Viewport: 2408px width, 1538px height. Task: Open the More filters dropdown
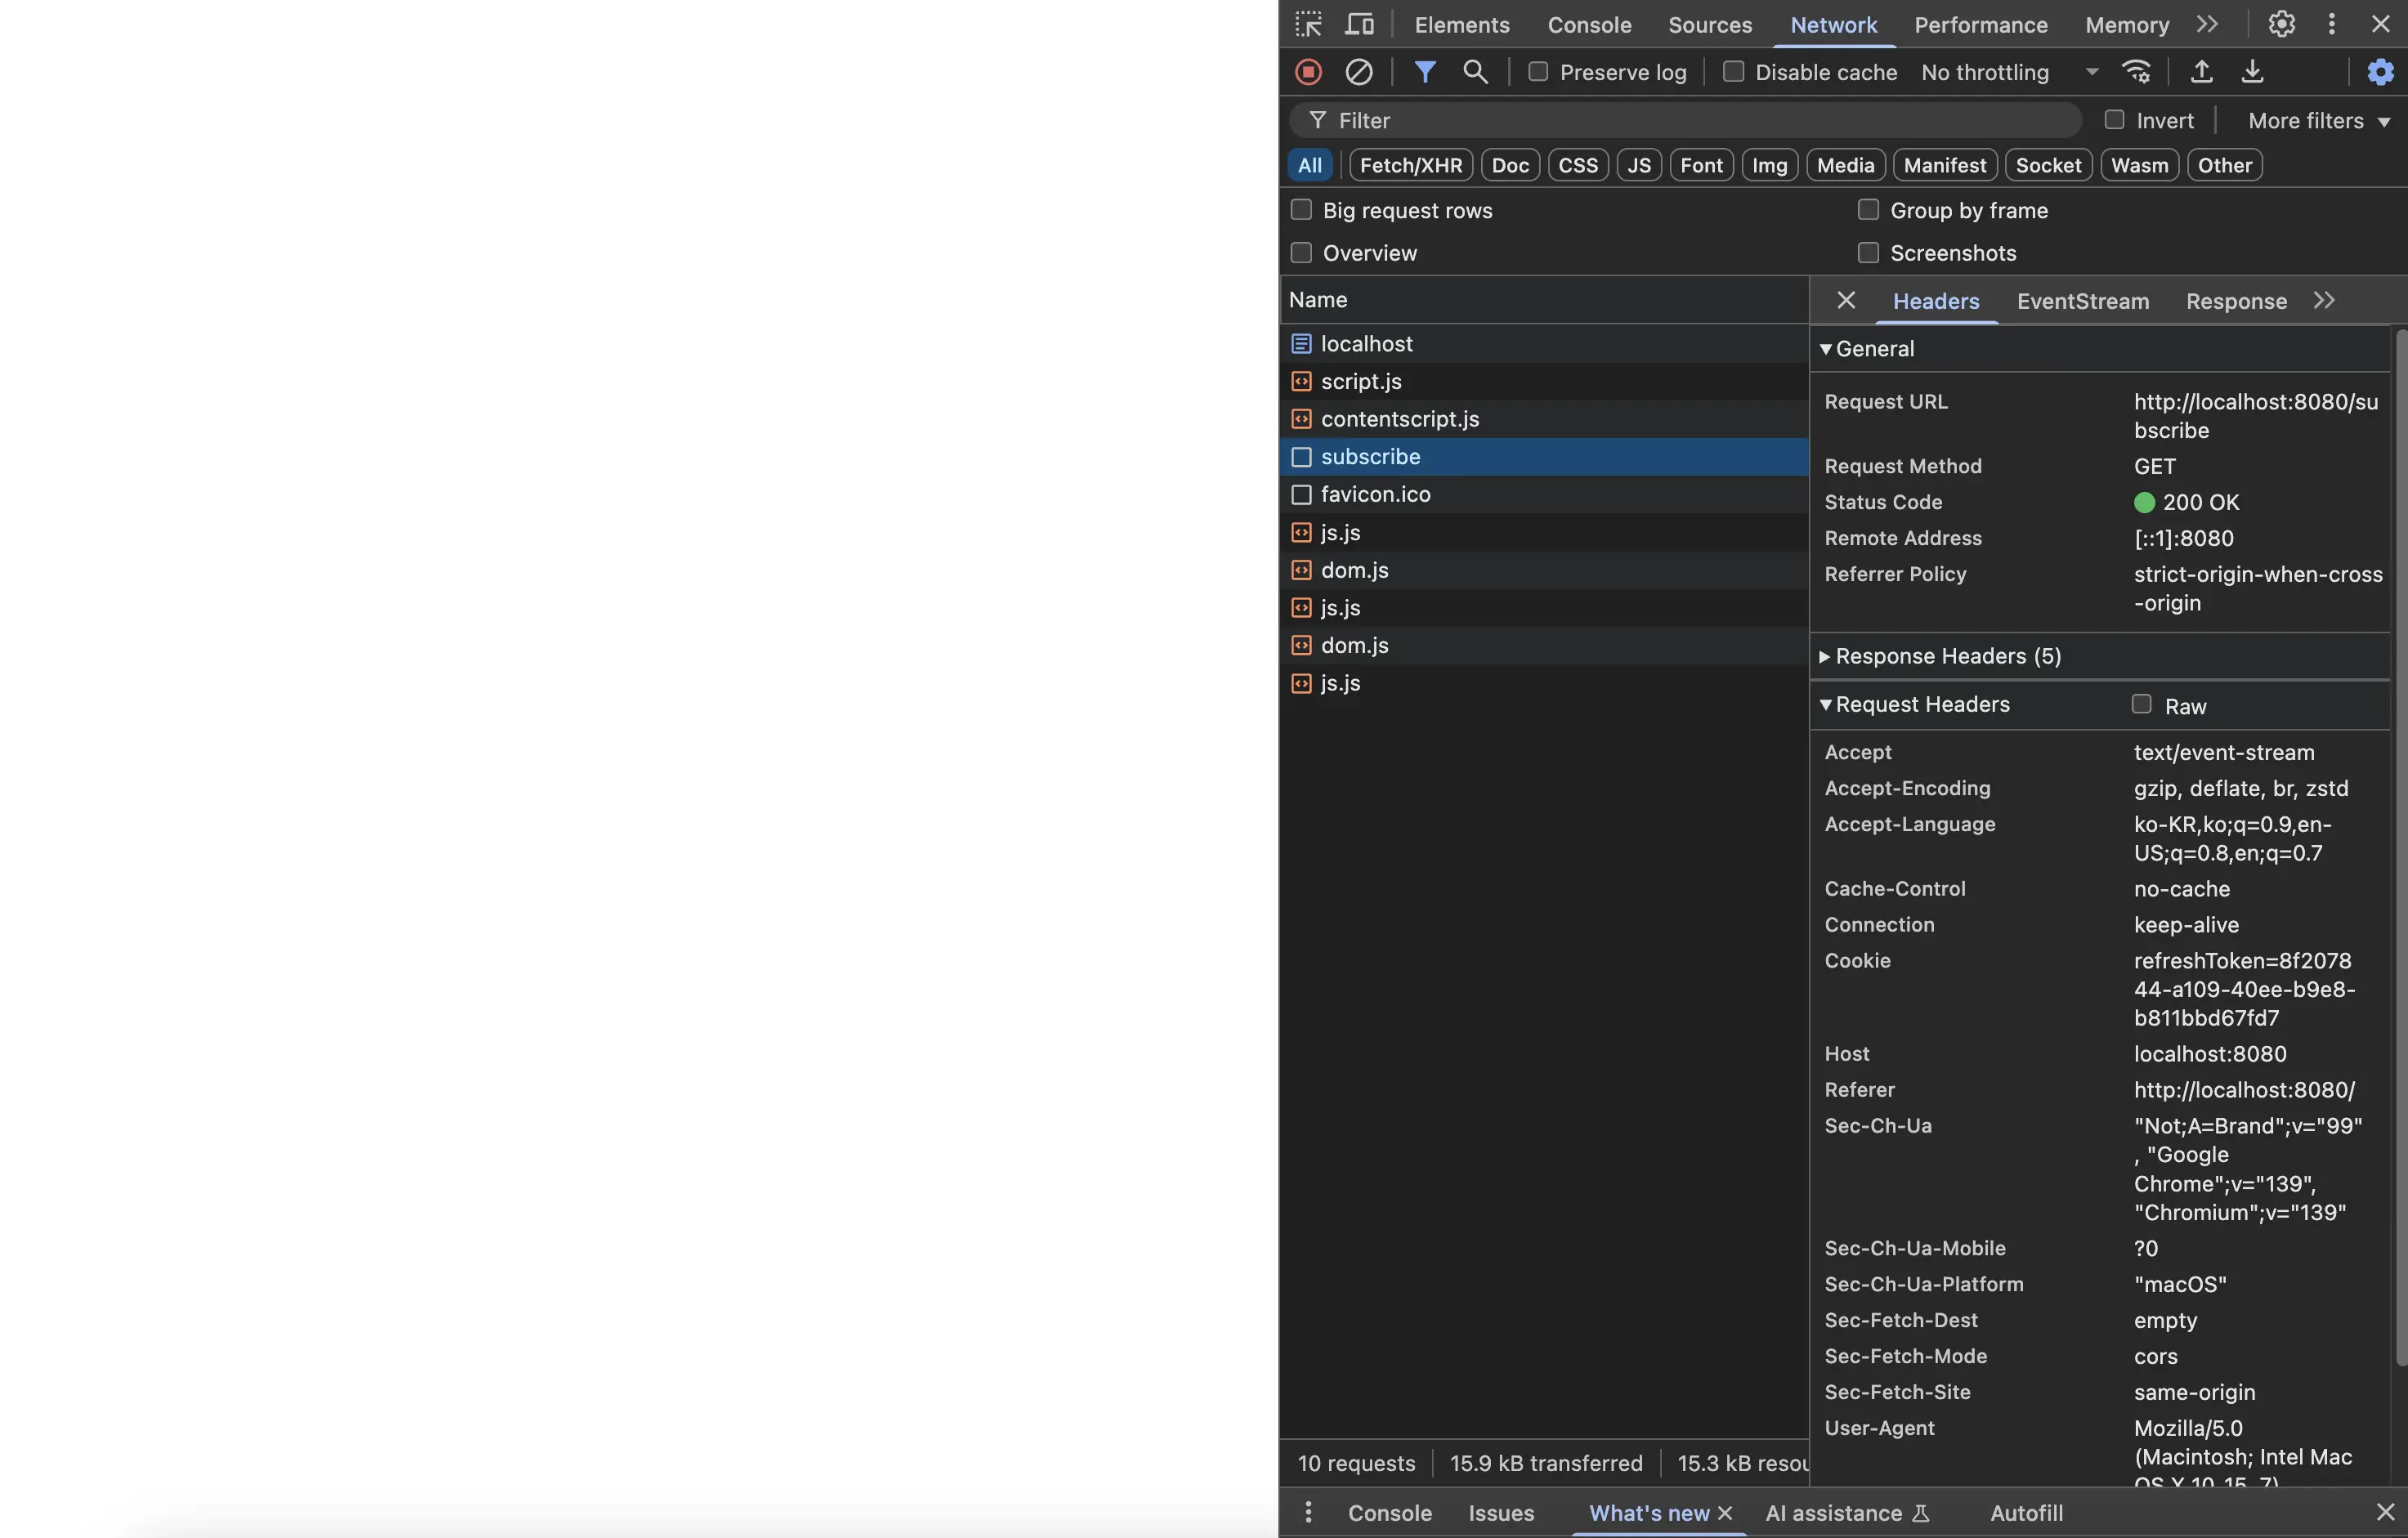pos(2318,121)
